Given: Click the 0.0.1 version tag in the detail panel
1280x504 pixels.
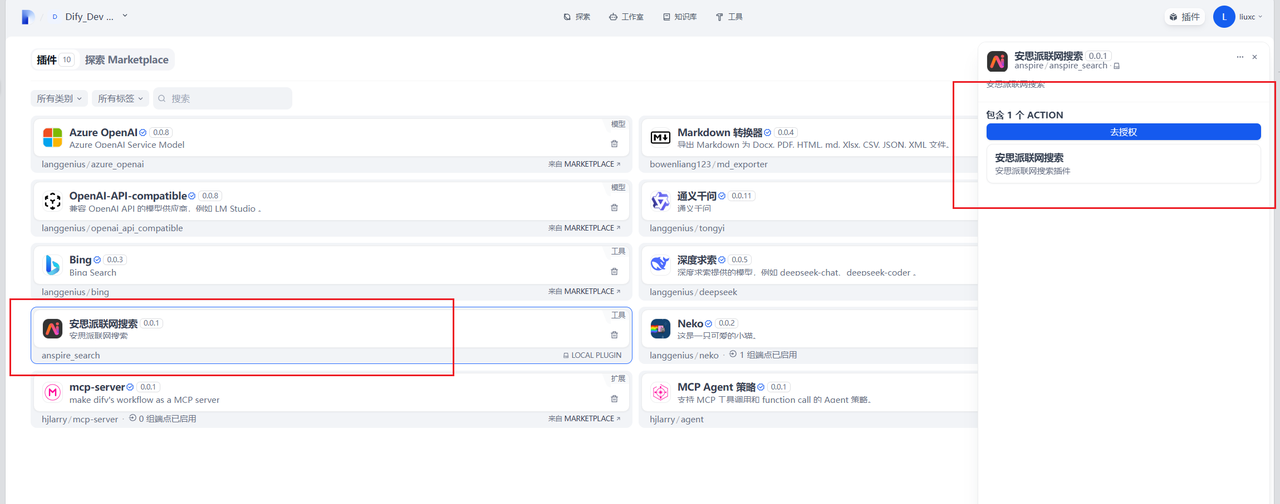Looking at the screenshot, I should pos(1098,56).
